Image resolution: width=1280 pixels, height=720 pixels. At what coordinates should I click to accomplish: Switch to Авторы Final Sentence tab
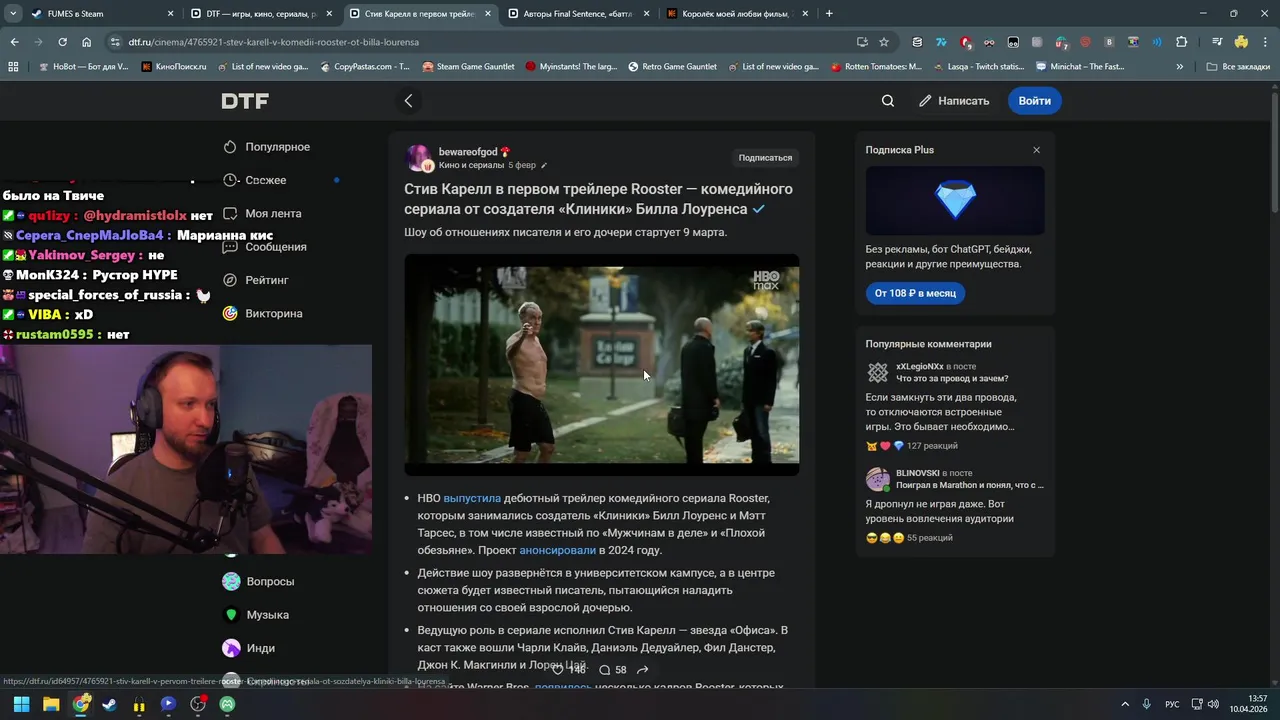point(578,14)
